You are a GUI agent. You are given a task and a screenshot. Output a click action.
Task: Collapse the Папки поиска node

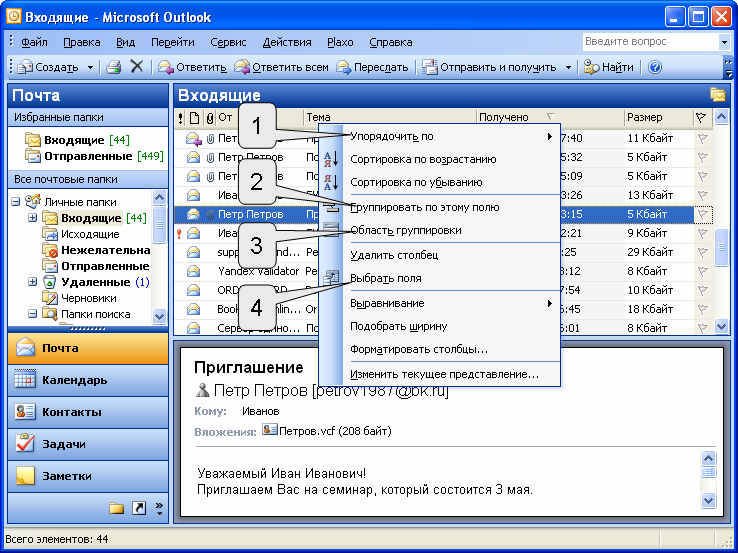(x=32, y=313)
